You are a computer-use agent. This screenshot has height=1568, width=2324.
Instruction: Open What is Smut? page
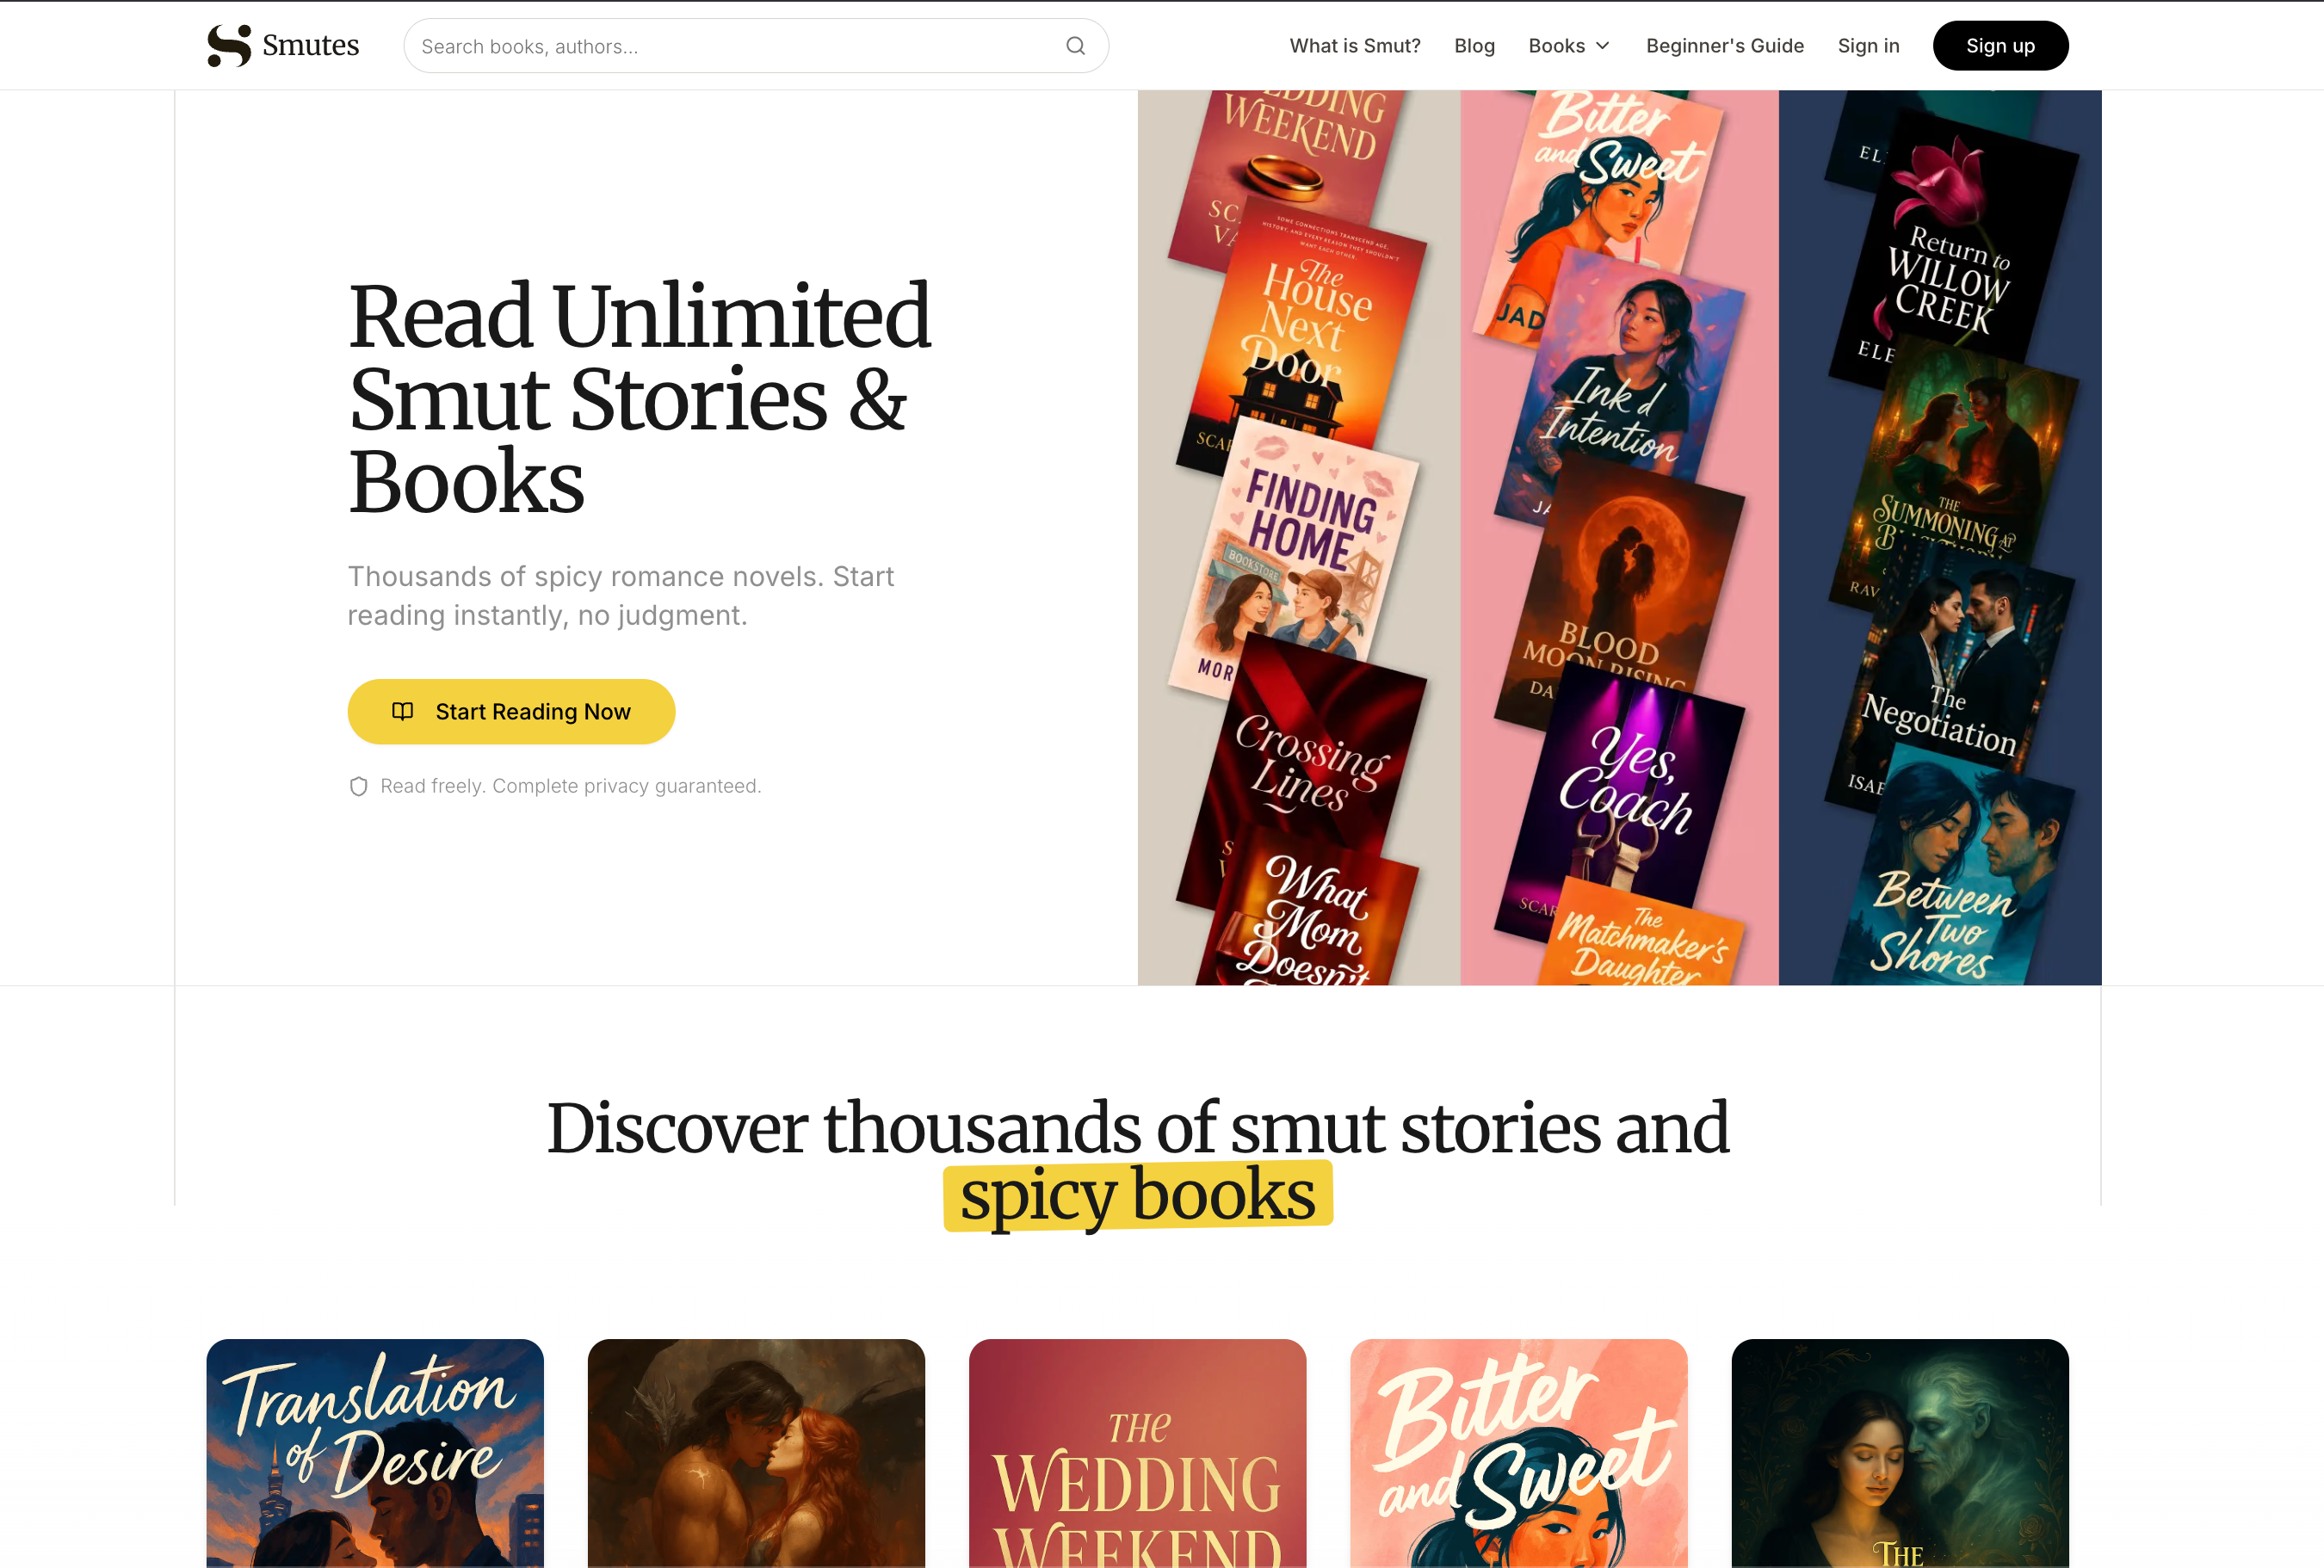click(x=1354, y=46)
